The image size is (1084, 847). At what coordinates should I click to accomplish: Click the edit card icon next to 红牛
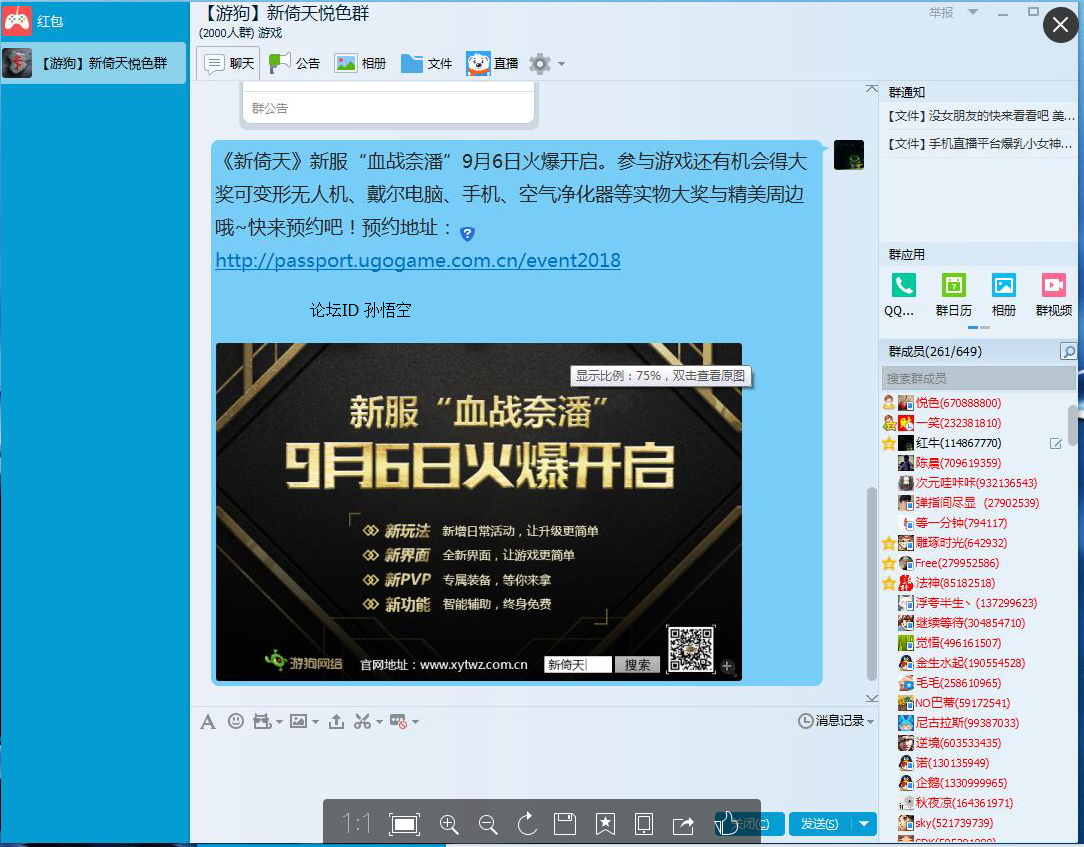click(1056, 443)
